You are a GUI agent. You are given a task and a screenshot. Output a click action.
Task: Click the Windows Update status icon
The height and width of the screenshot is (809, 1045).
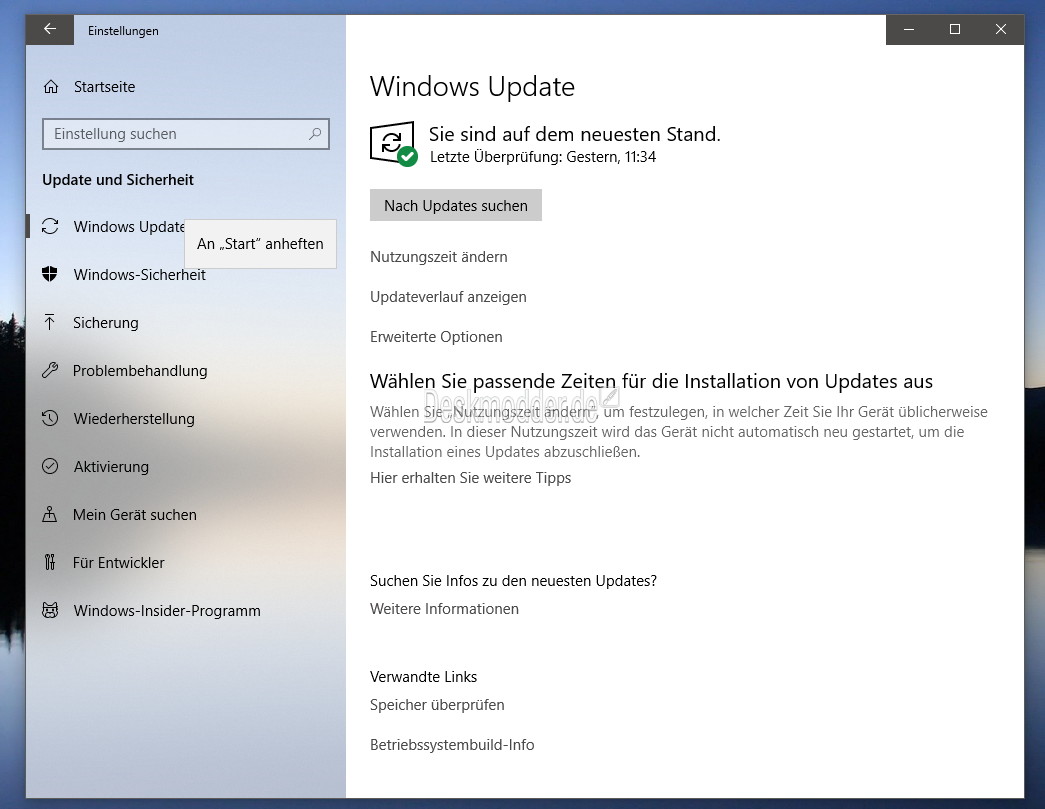pos(393,143)
